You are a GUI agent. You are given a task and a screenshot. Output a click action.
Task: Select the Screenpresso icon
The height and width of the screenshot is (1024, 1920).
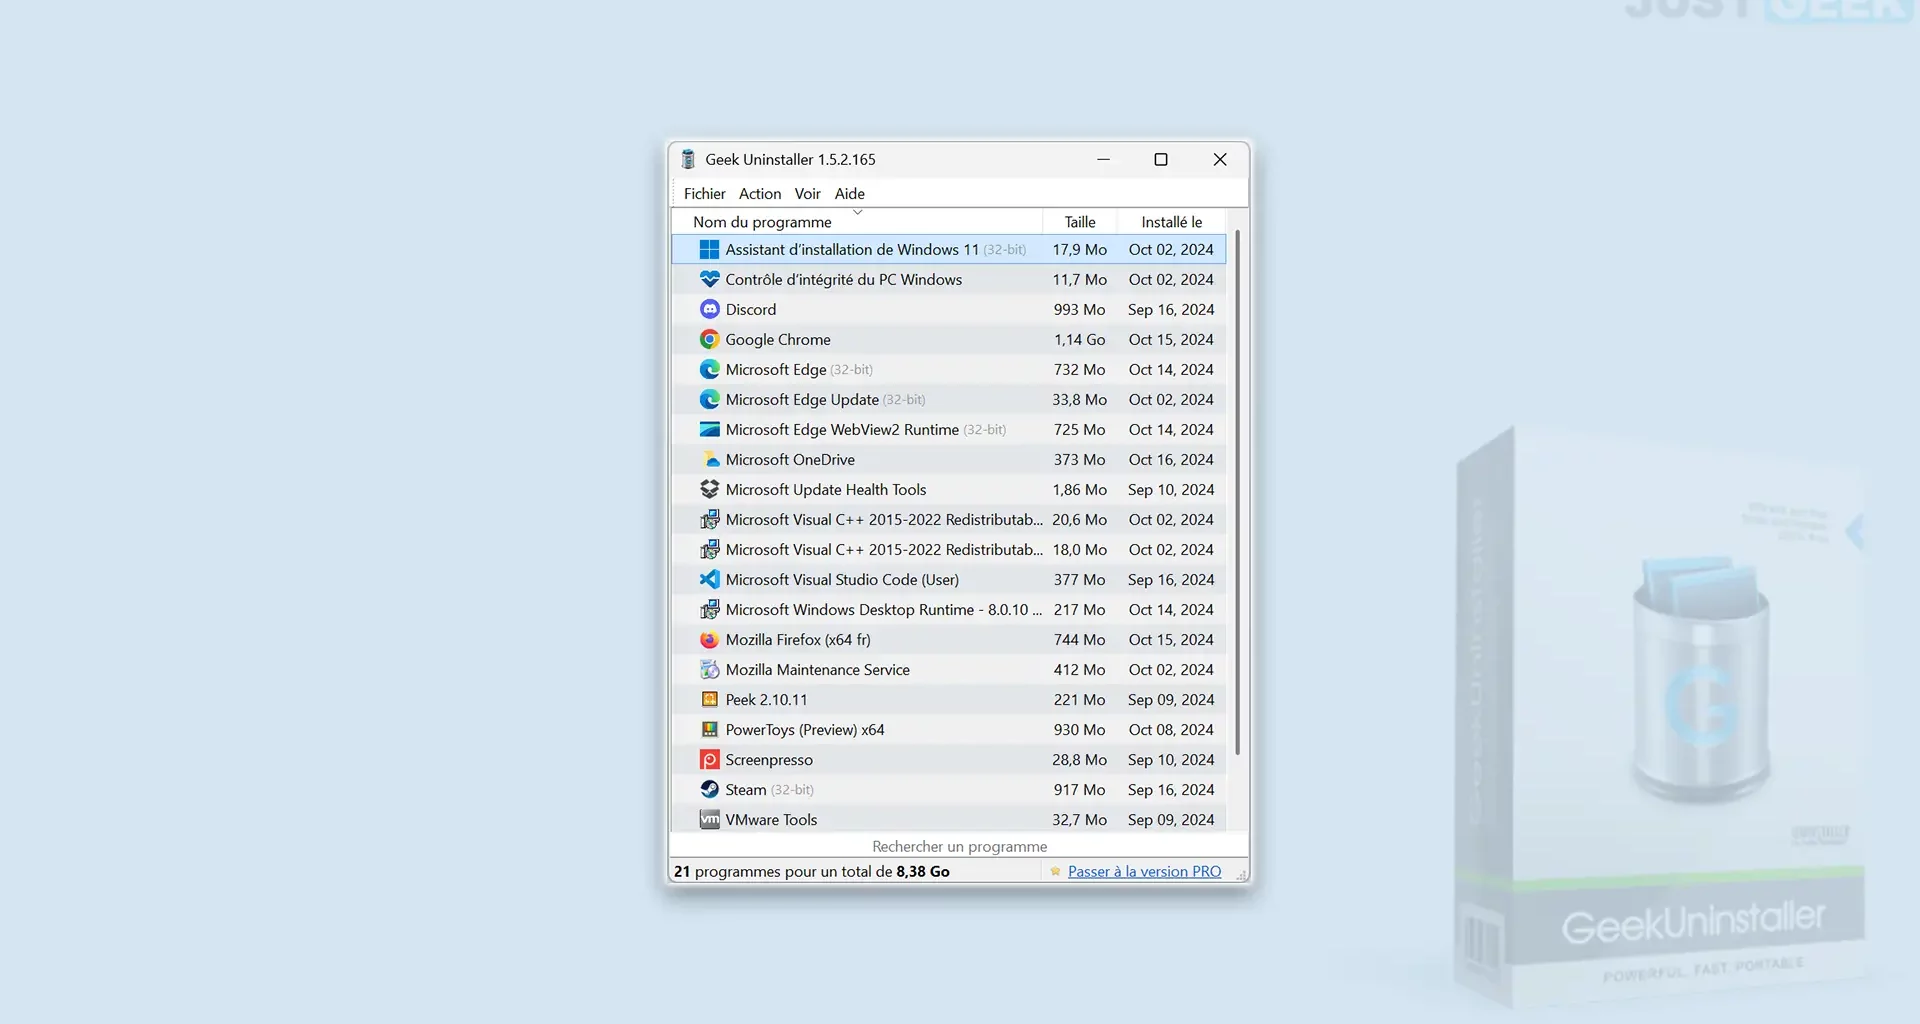709,759
